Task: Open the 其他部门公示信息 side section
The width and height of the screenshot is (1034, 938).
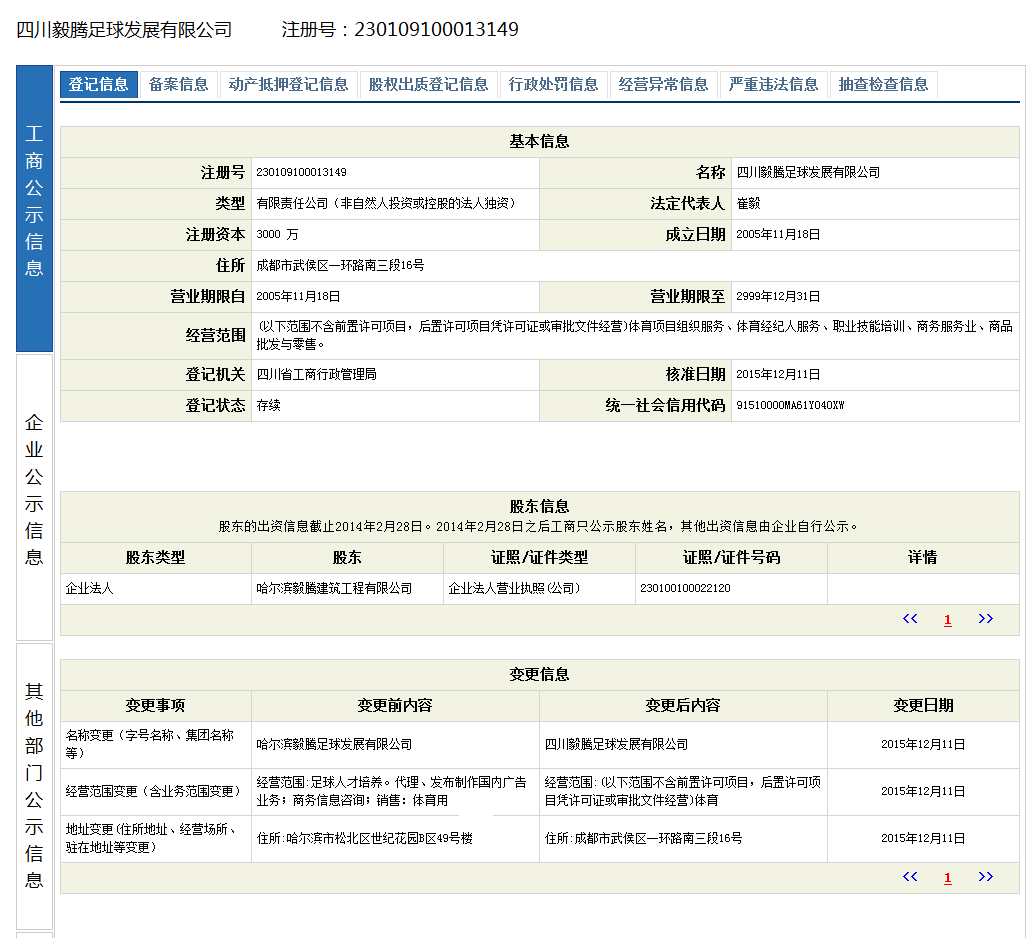Action: [34, 786]
